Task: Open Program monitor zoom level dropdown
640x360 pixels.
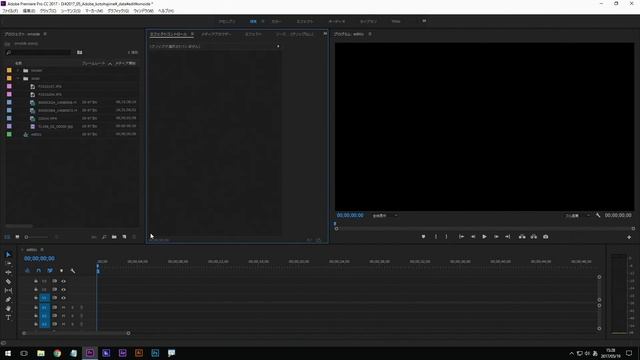Action: point(384,216)
